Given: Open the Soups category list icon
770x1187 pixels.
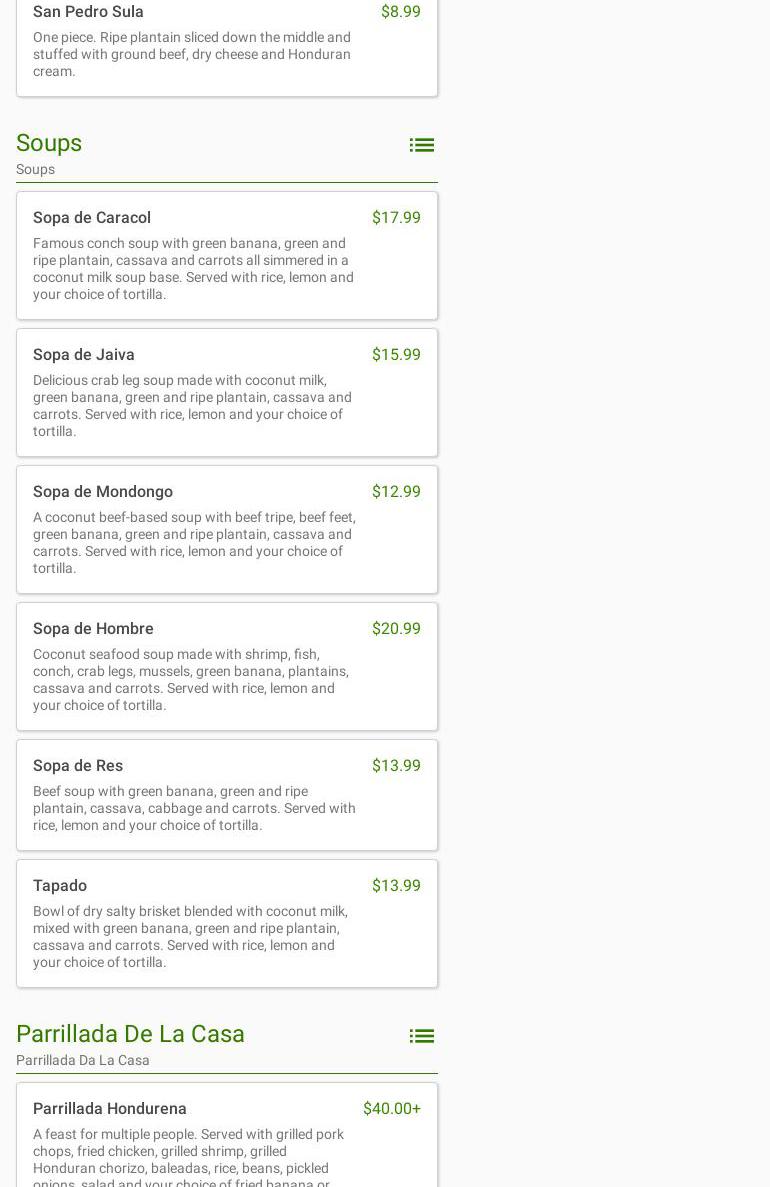Looking at the screenshot, I should [421, 145].
